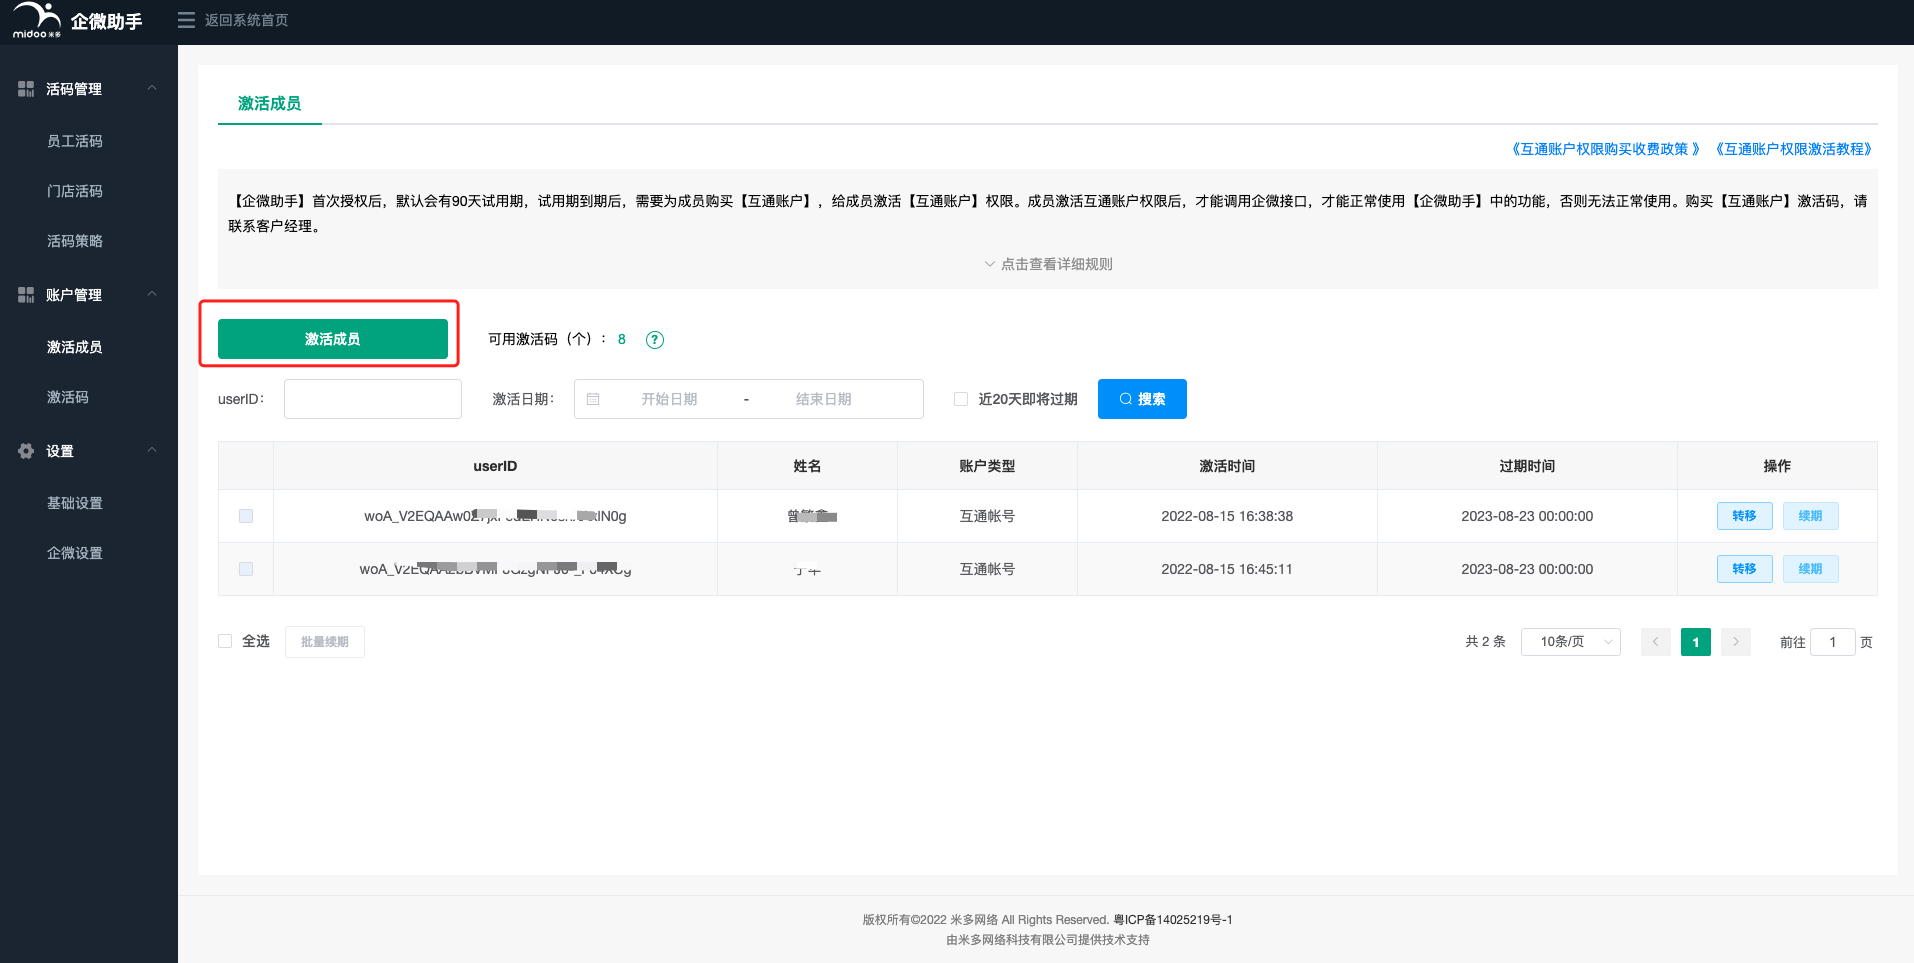Viewport: 1914px width, 963px height.
Task: Open the 10条/页 page size dropdown
Action: pyautogui.click(x=1571, y=642)
